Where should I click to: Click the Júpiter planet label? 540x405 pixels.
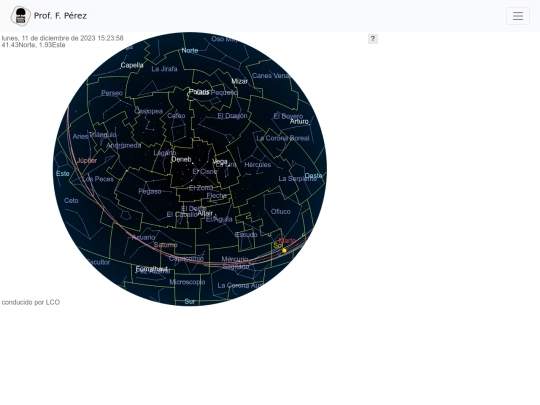(x=87, y=160)
